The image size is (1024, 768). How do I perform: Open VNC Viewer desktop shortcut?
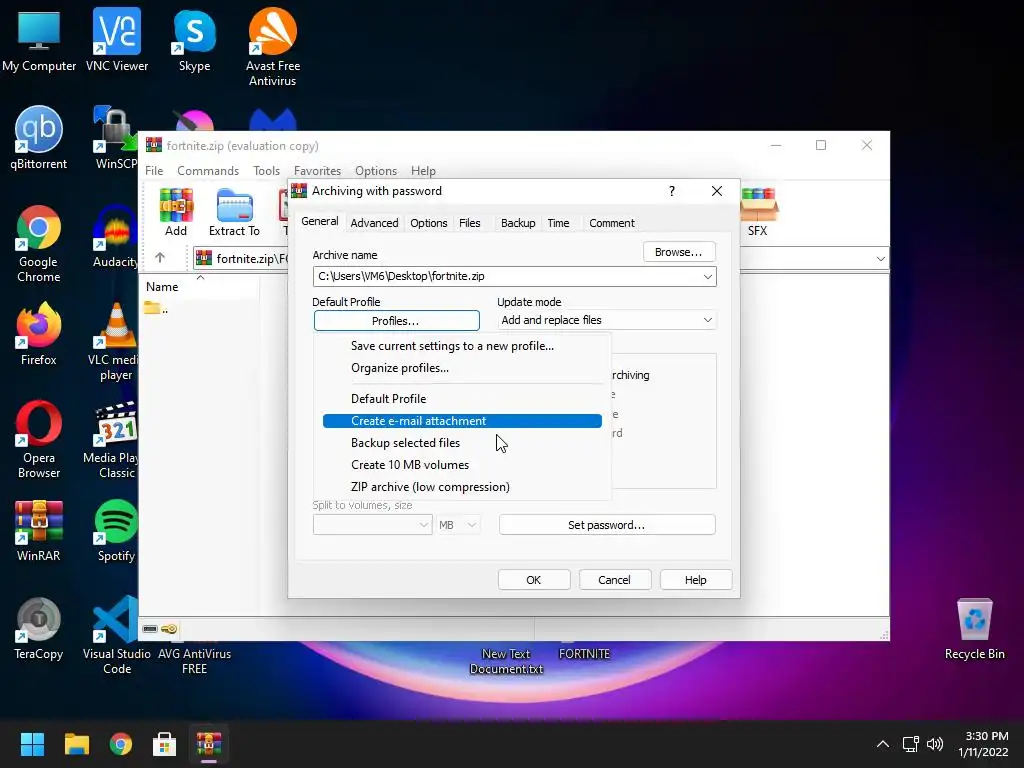point(117,40)
